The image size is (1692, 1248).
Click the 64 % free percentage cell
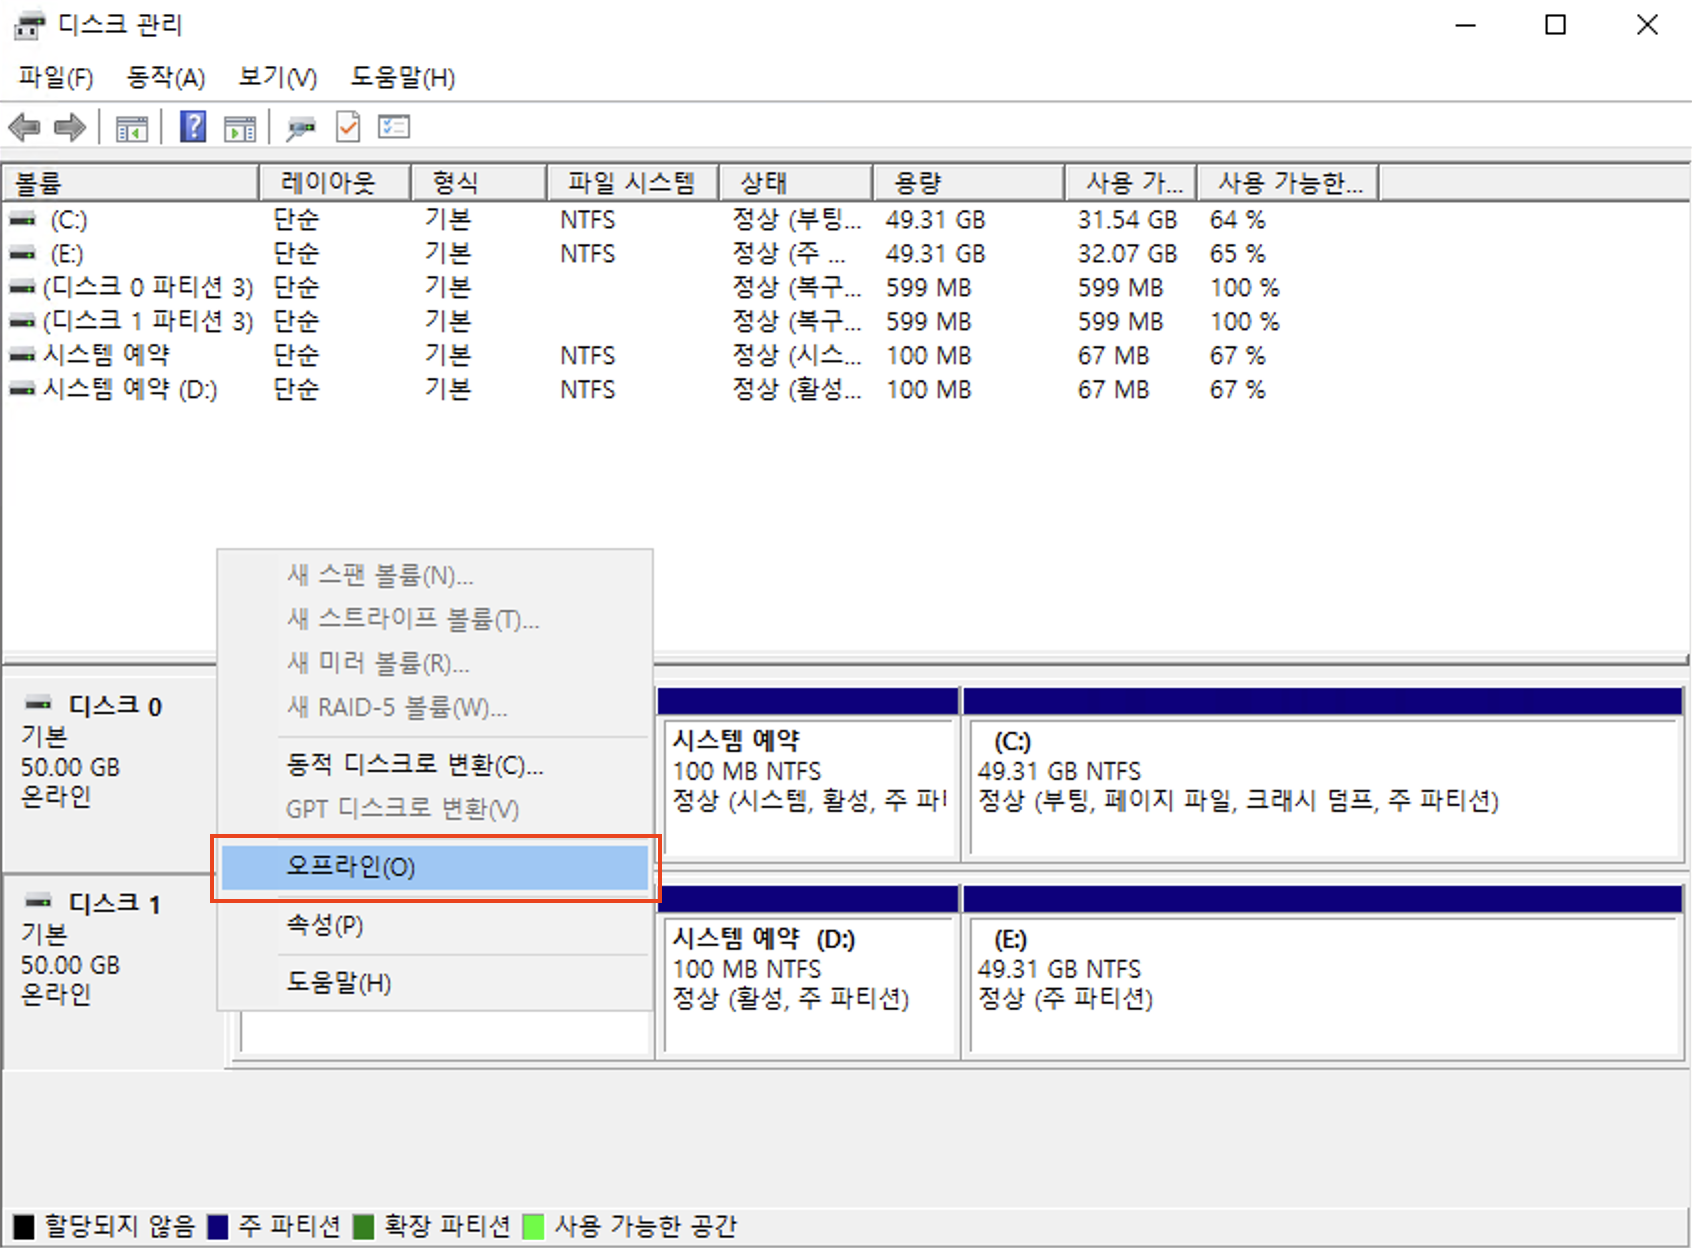[x=1237, y=219]
